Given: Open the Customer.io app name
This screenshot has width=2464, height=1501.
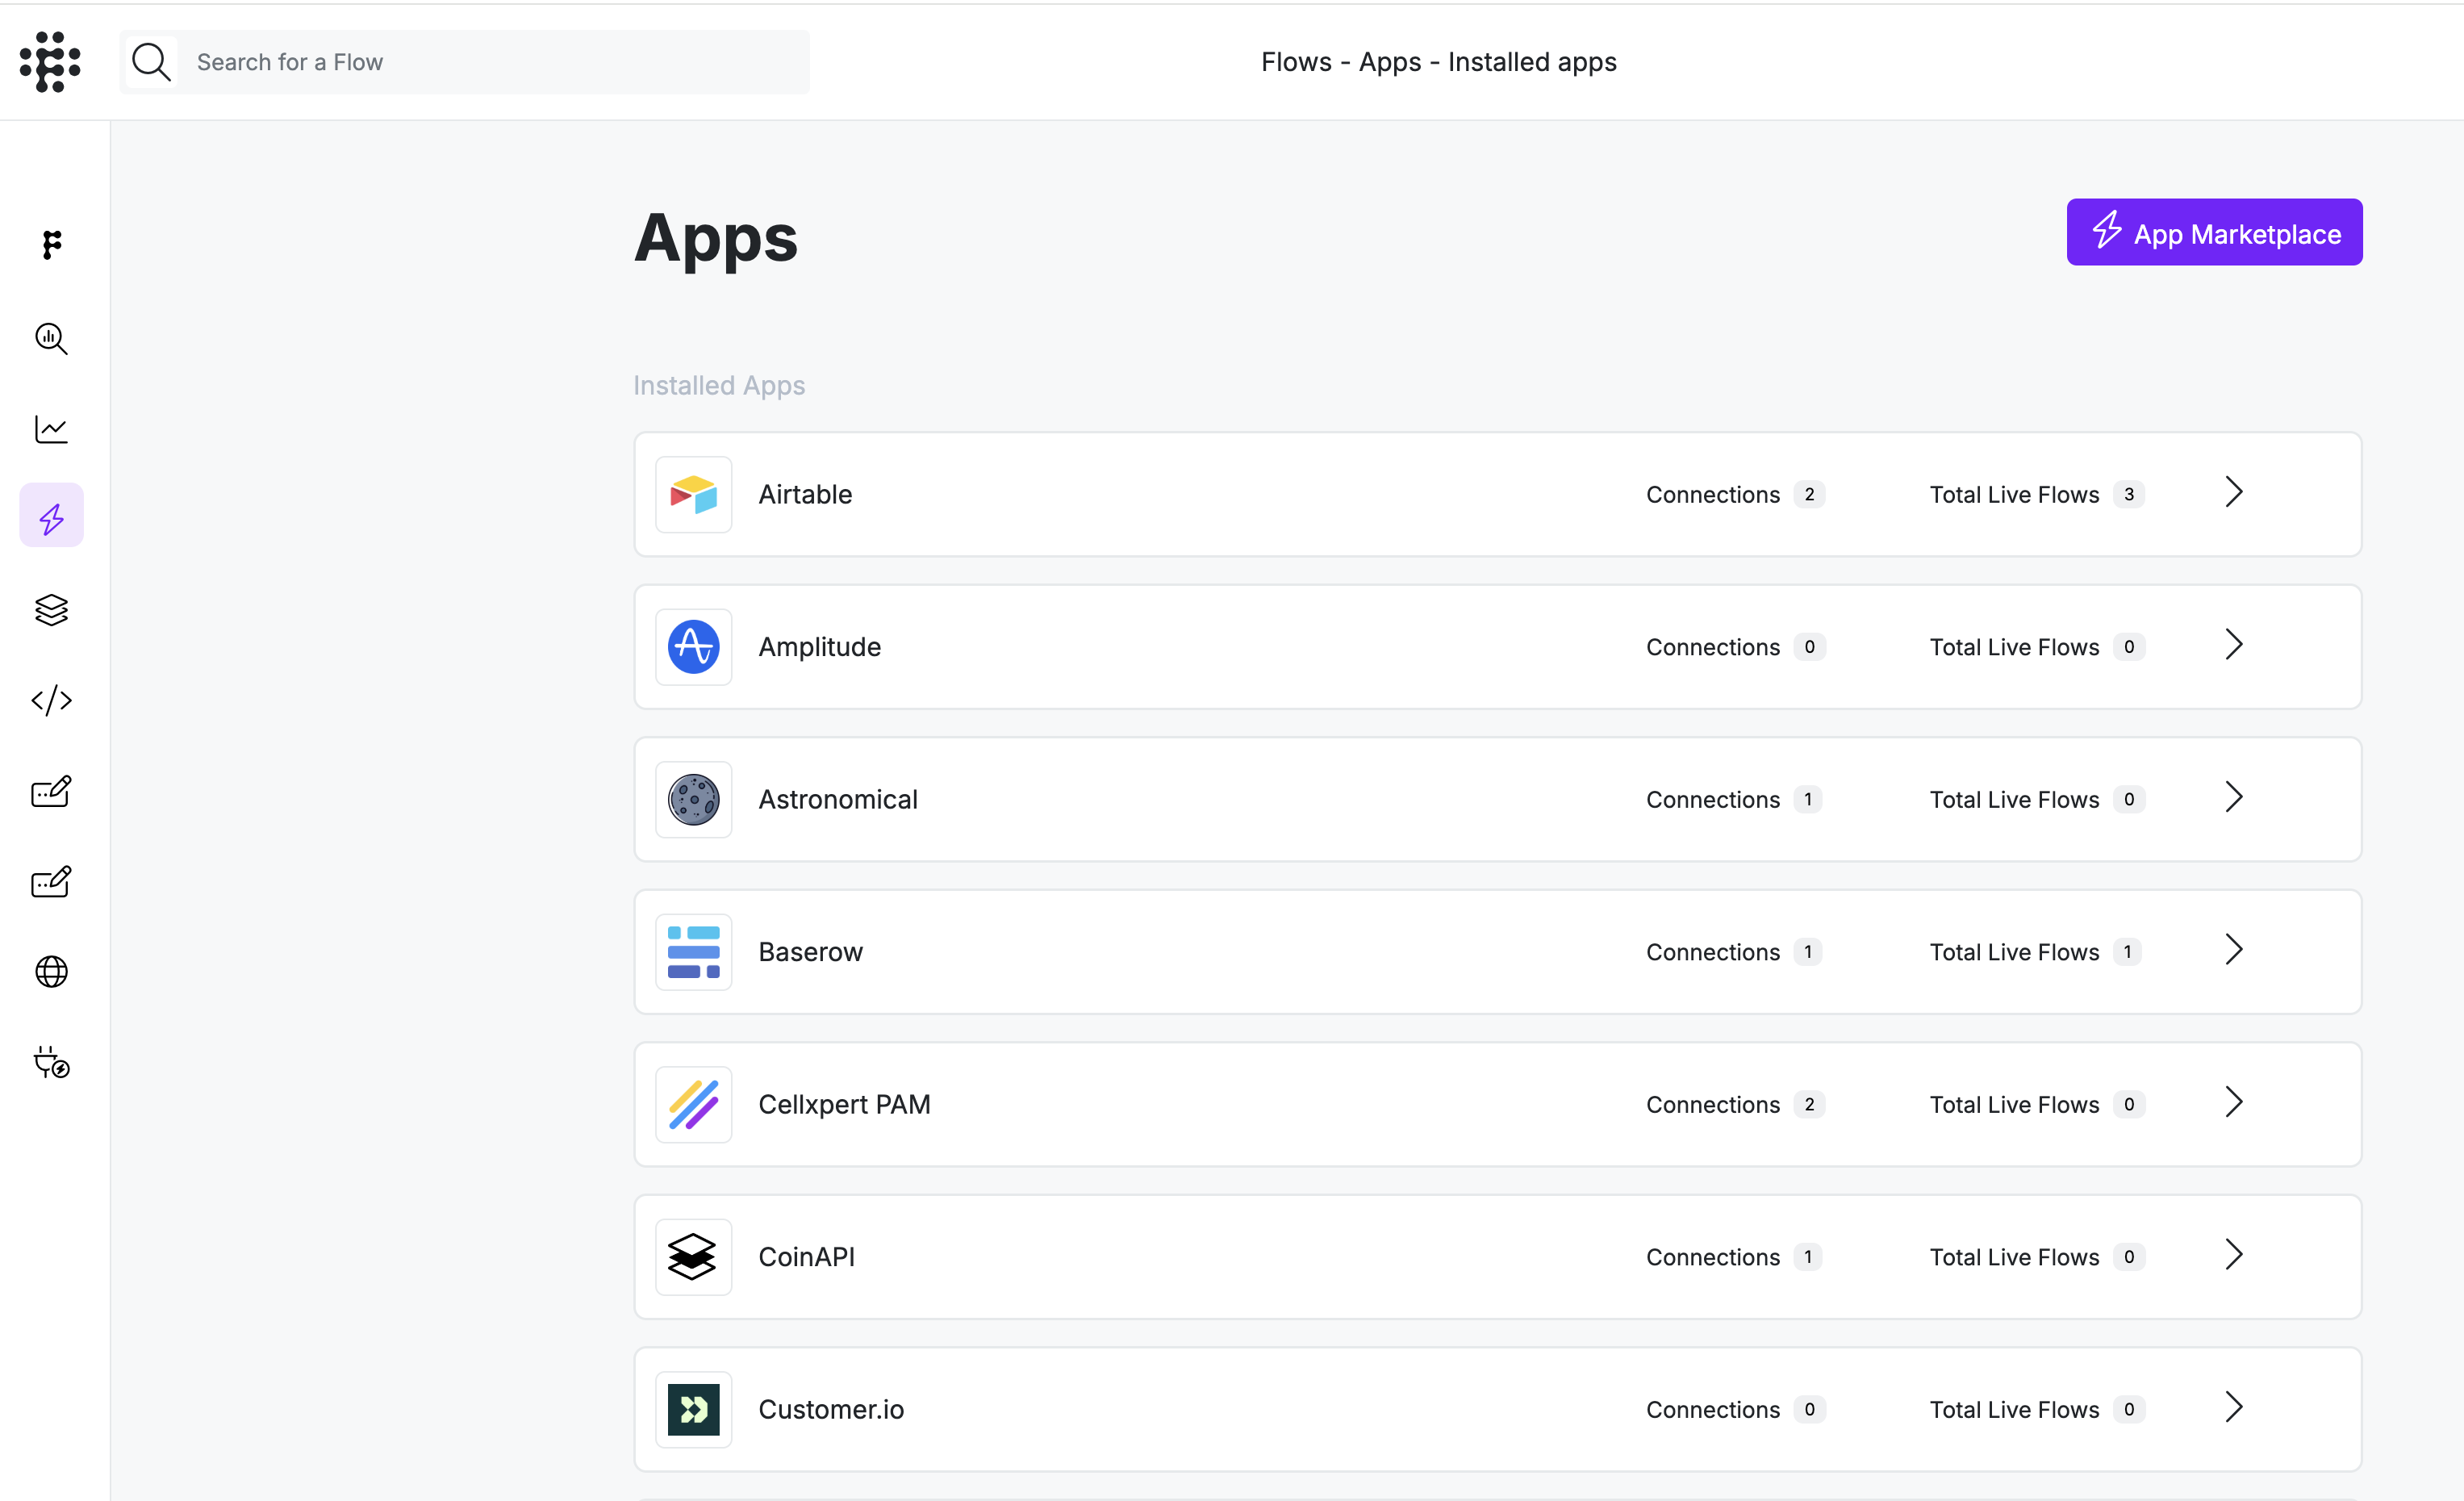Looking at the screenshot, I should tap(831, 1410).
